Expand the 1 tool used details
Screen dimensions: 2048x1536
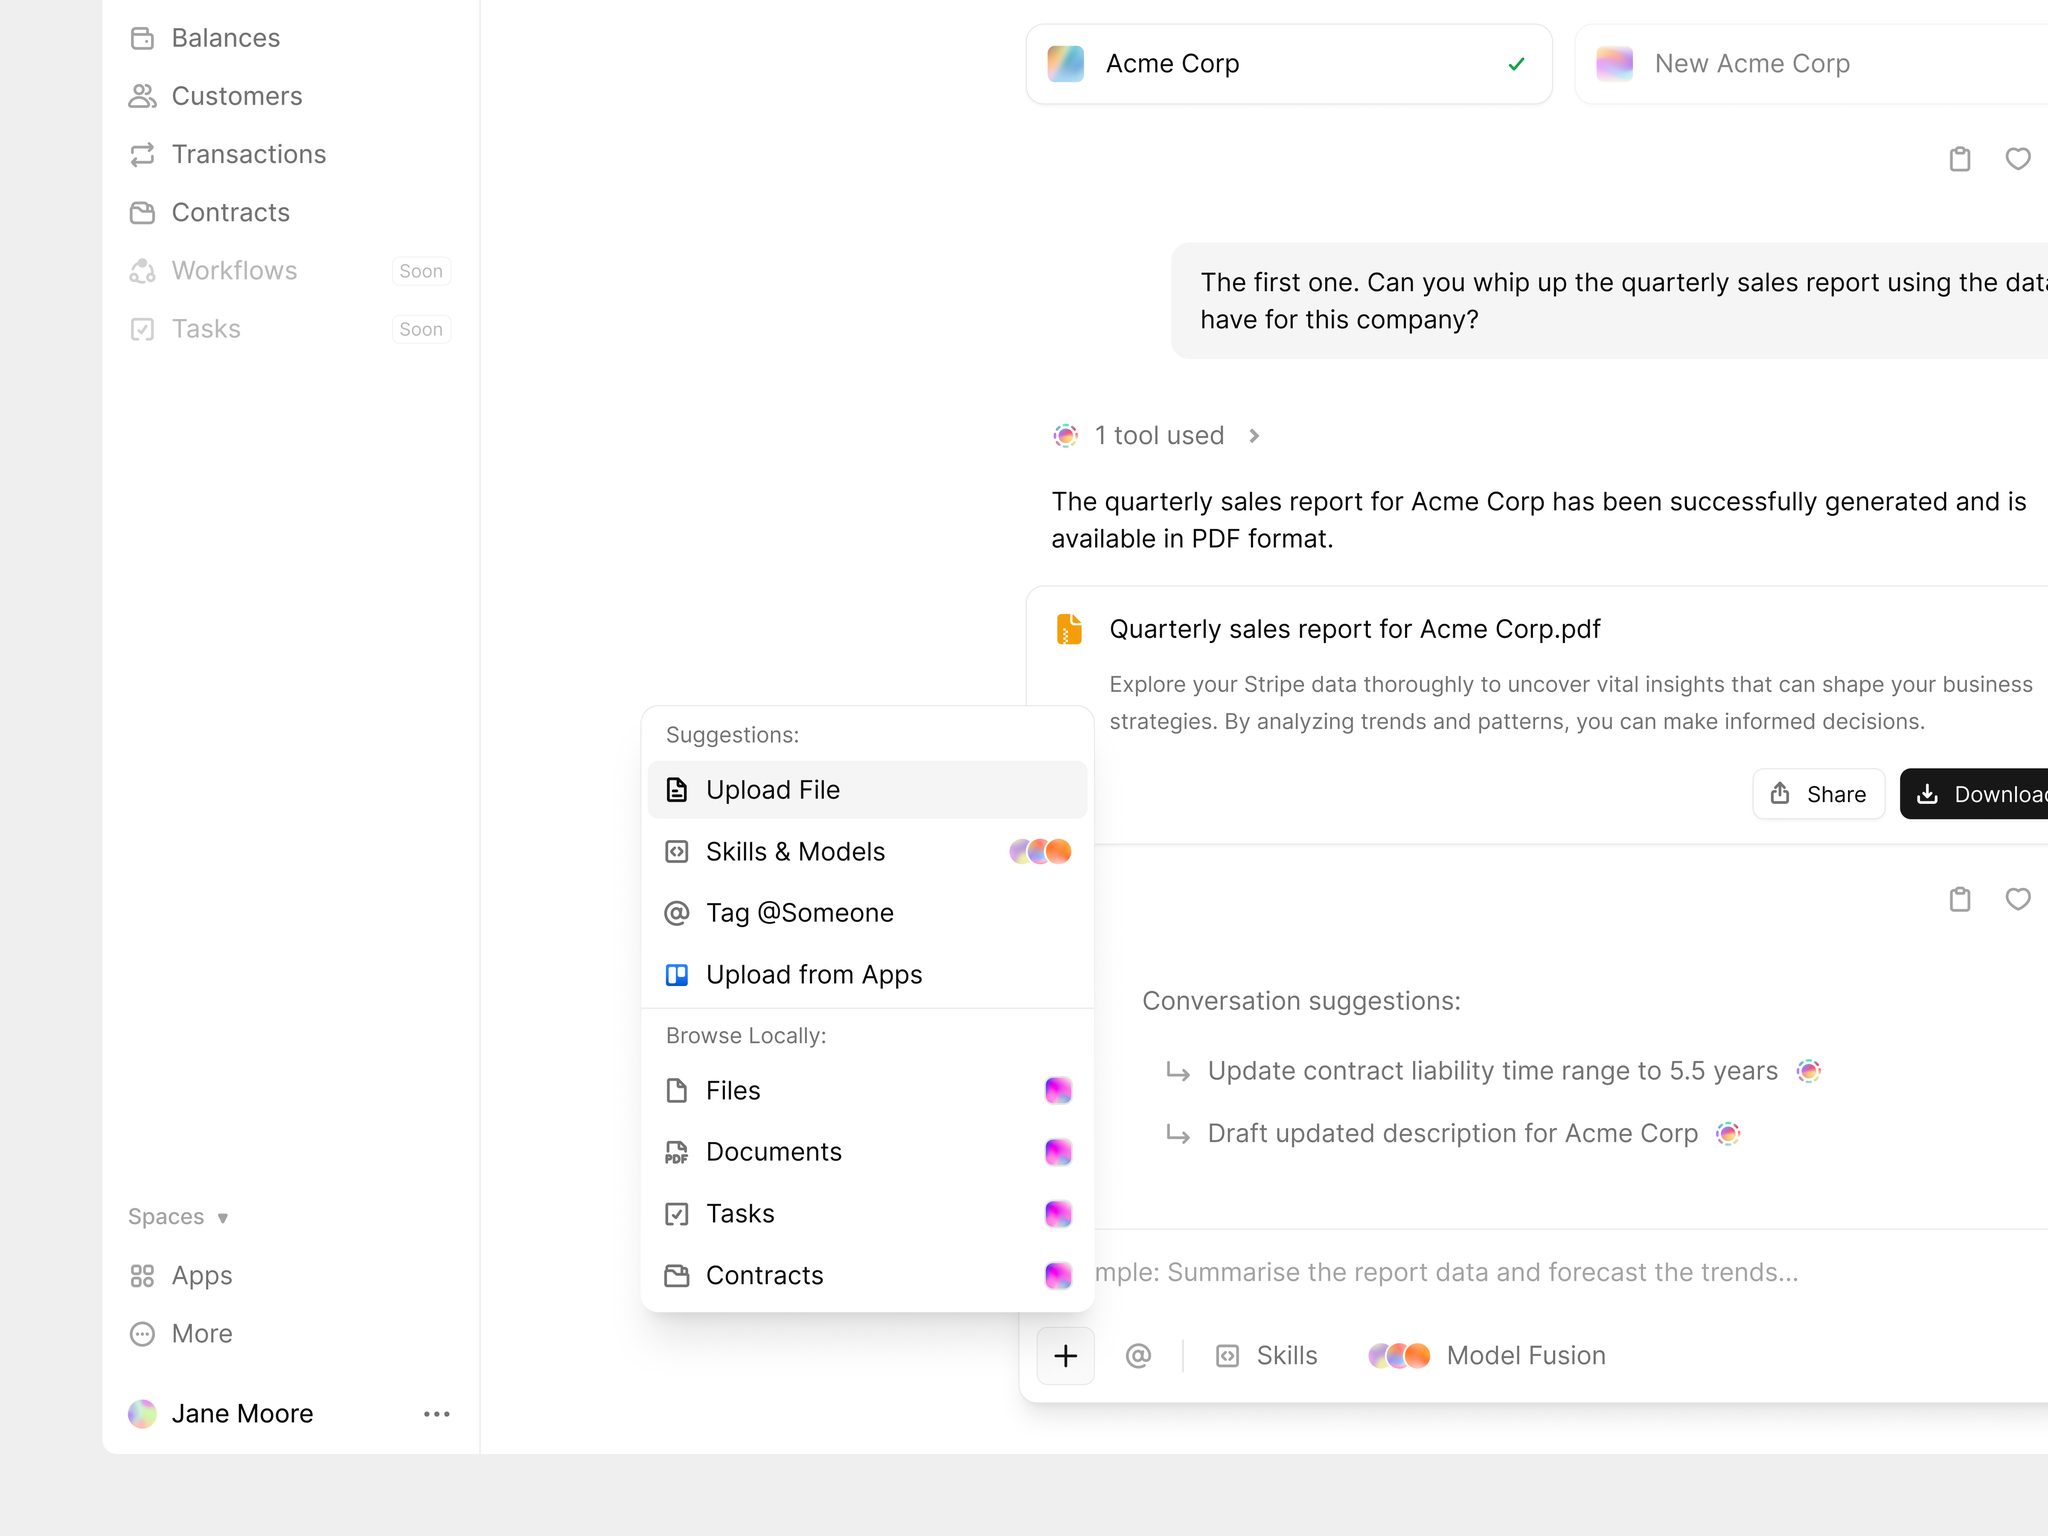(x=1157, y=435)
